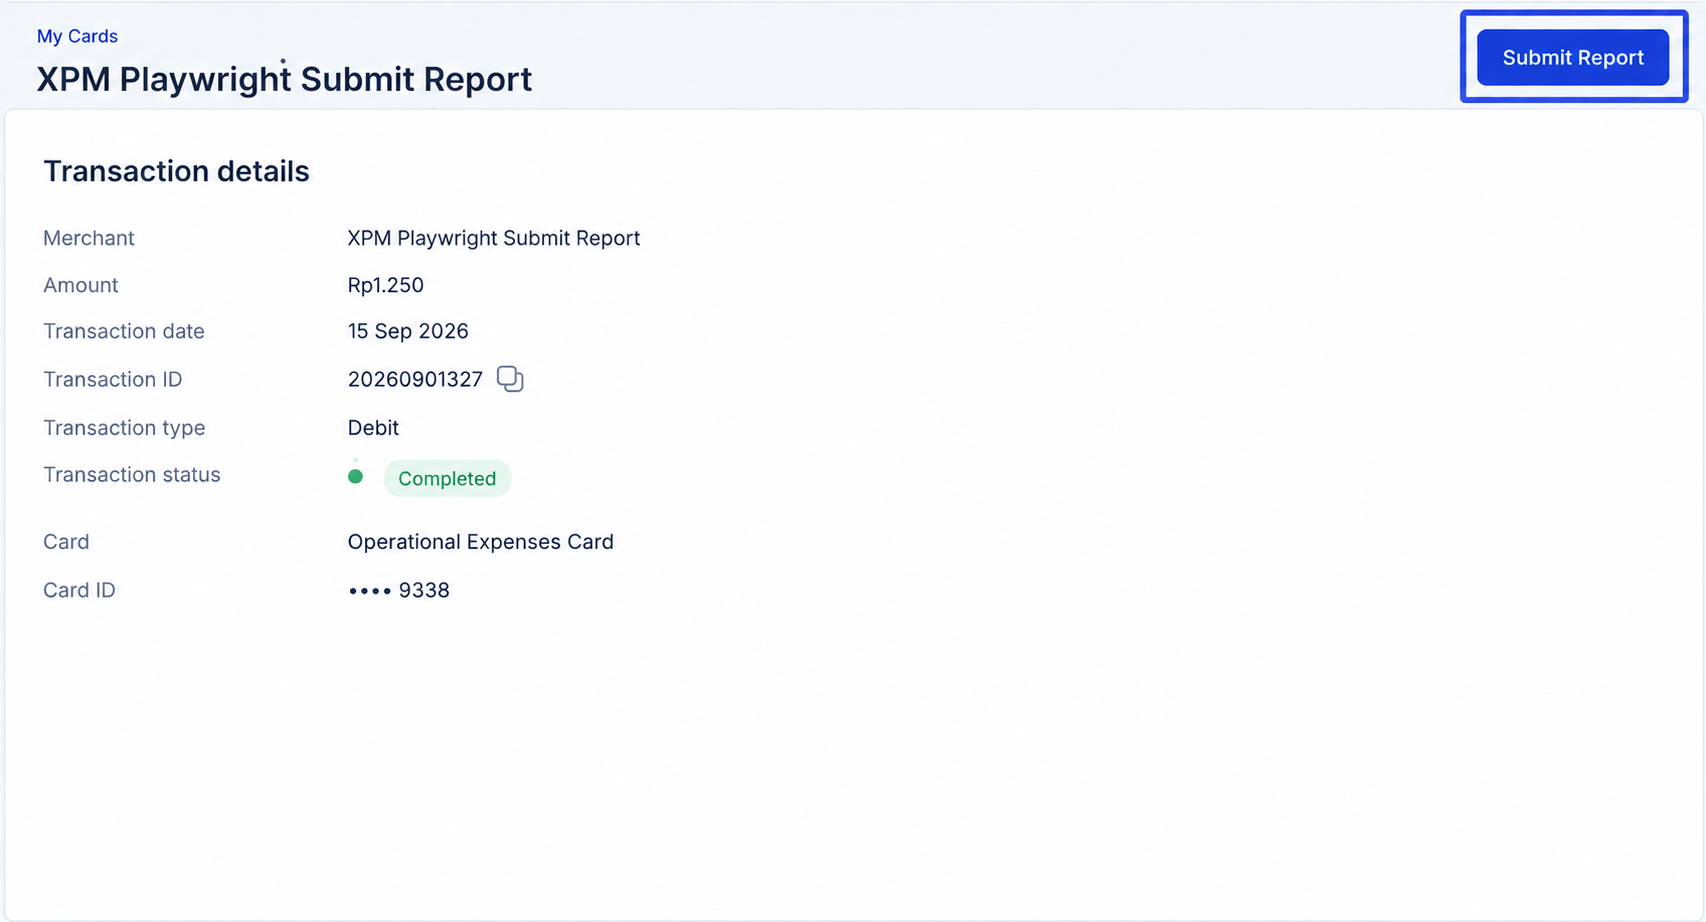Open the My Cards breadcrumb link
1706x922 pixels.
pyautogui.click(x=77, y=36)
